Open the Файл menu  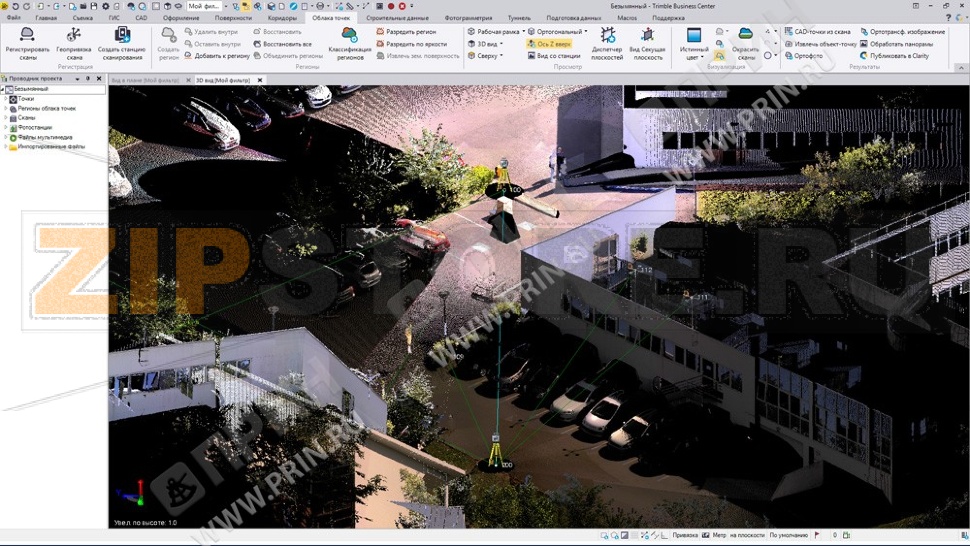(14, 18)
